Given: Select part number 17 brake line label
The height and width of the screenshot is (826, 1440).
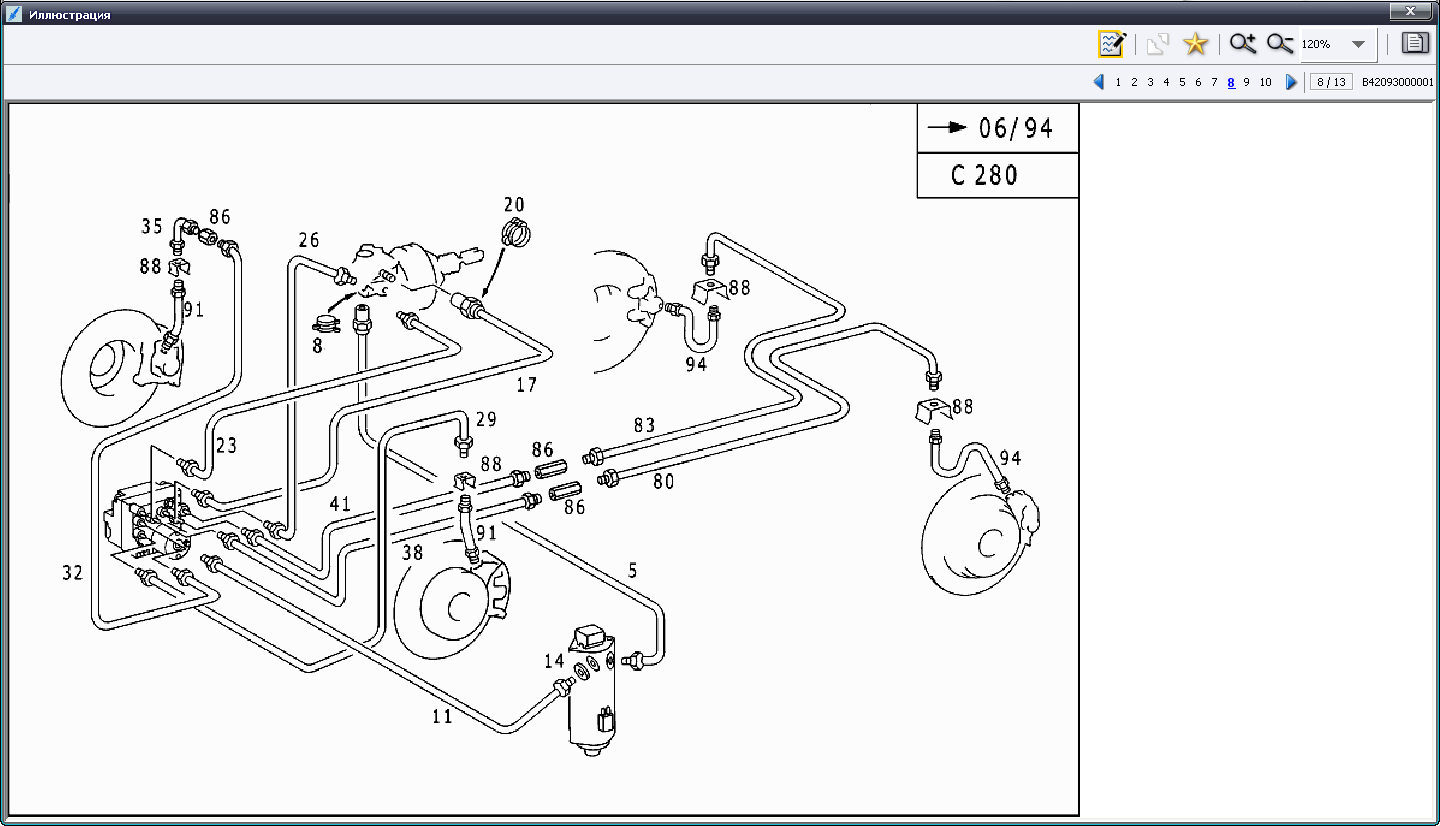Looking at the screenshot, I should (526, 383).
